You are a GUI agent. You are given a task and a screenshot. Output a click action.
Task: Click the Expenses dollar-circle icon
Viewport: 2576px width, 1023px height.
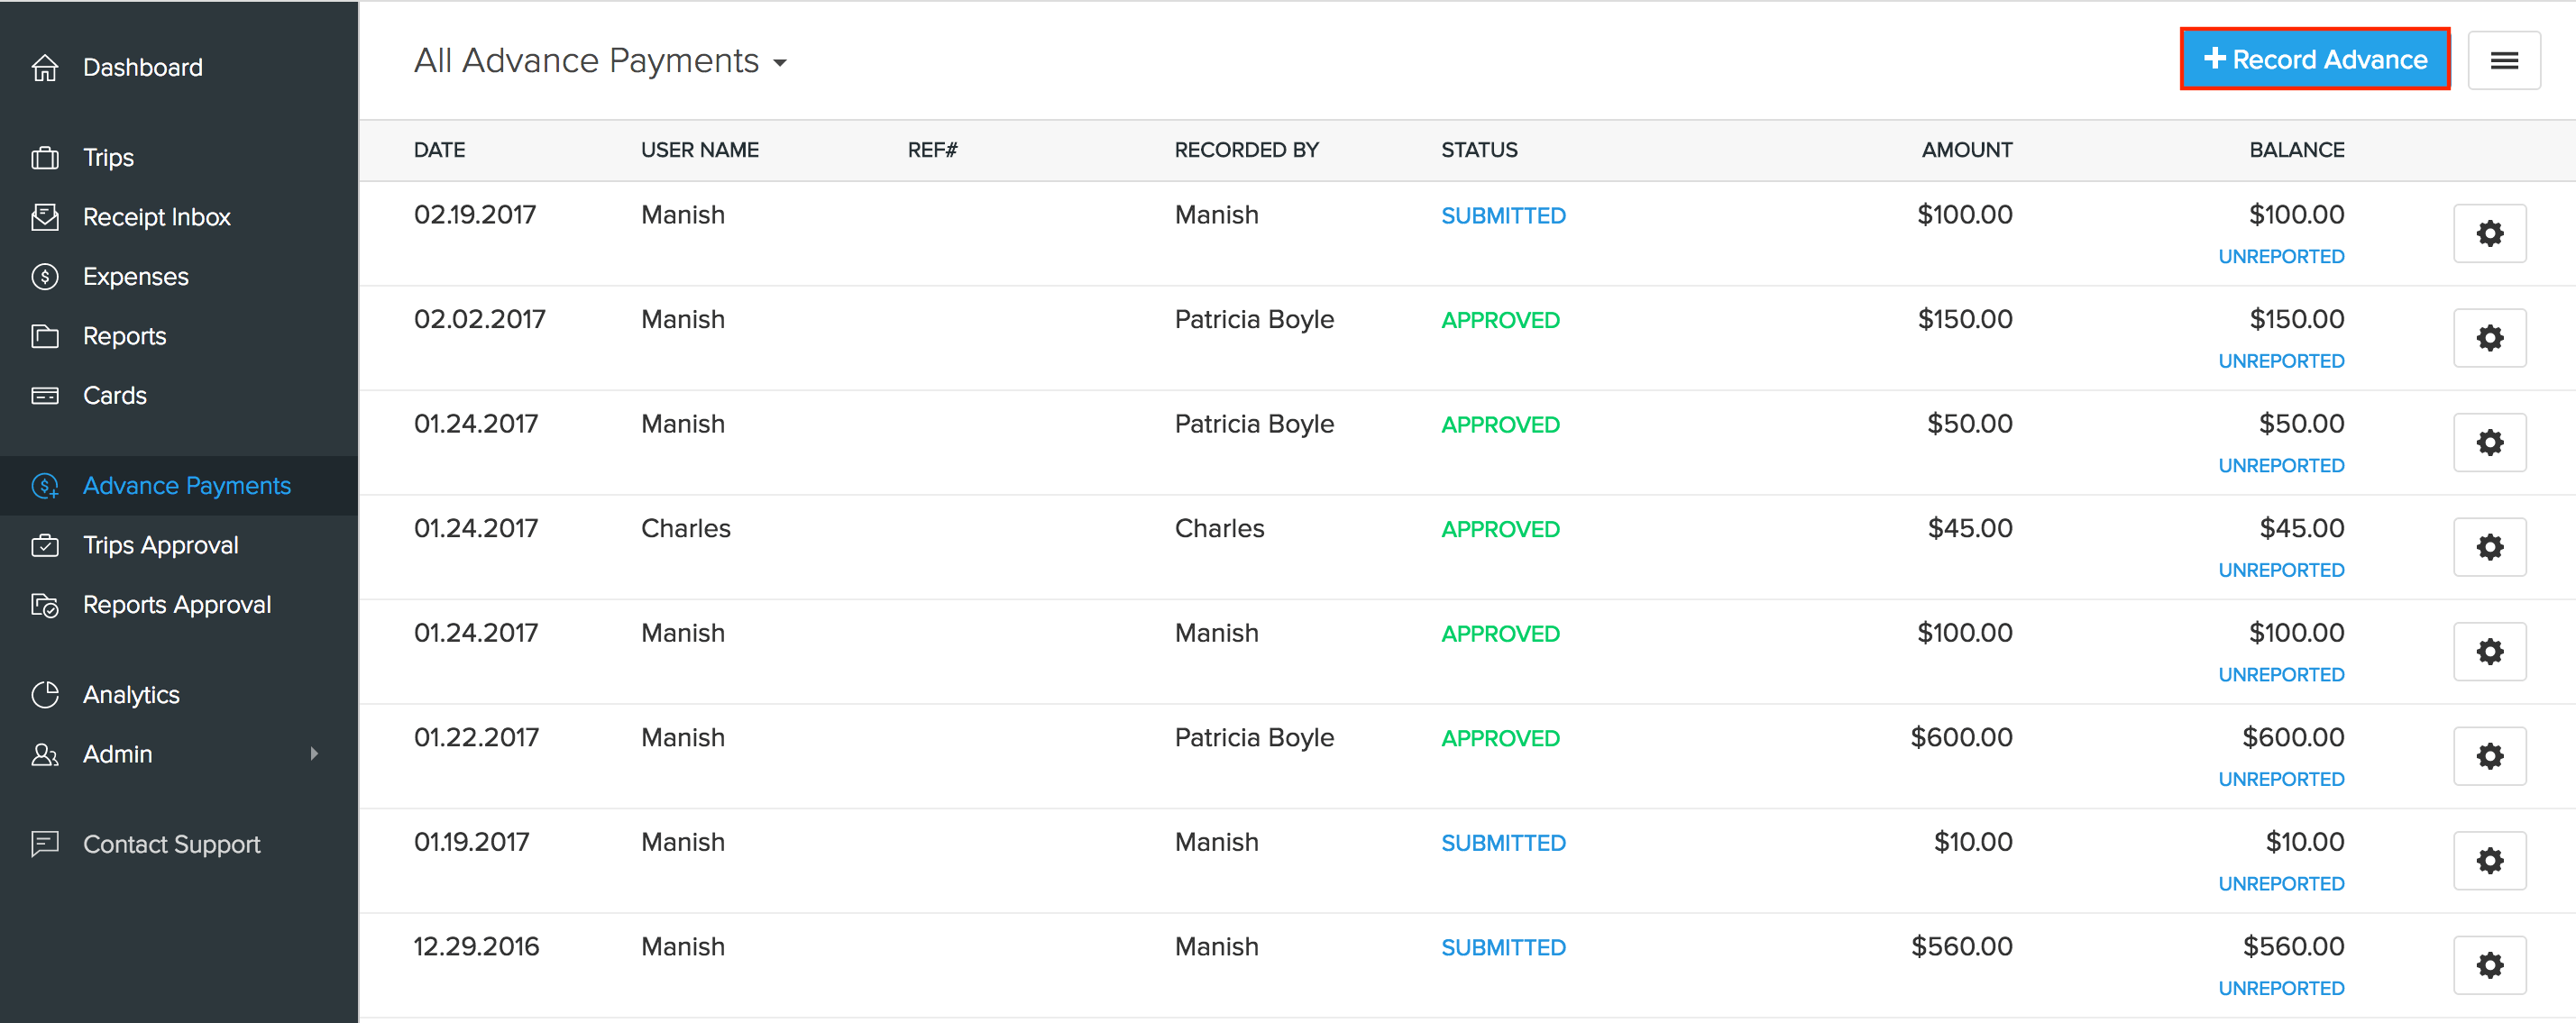click(45, 277)
